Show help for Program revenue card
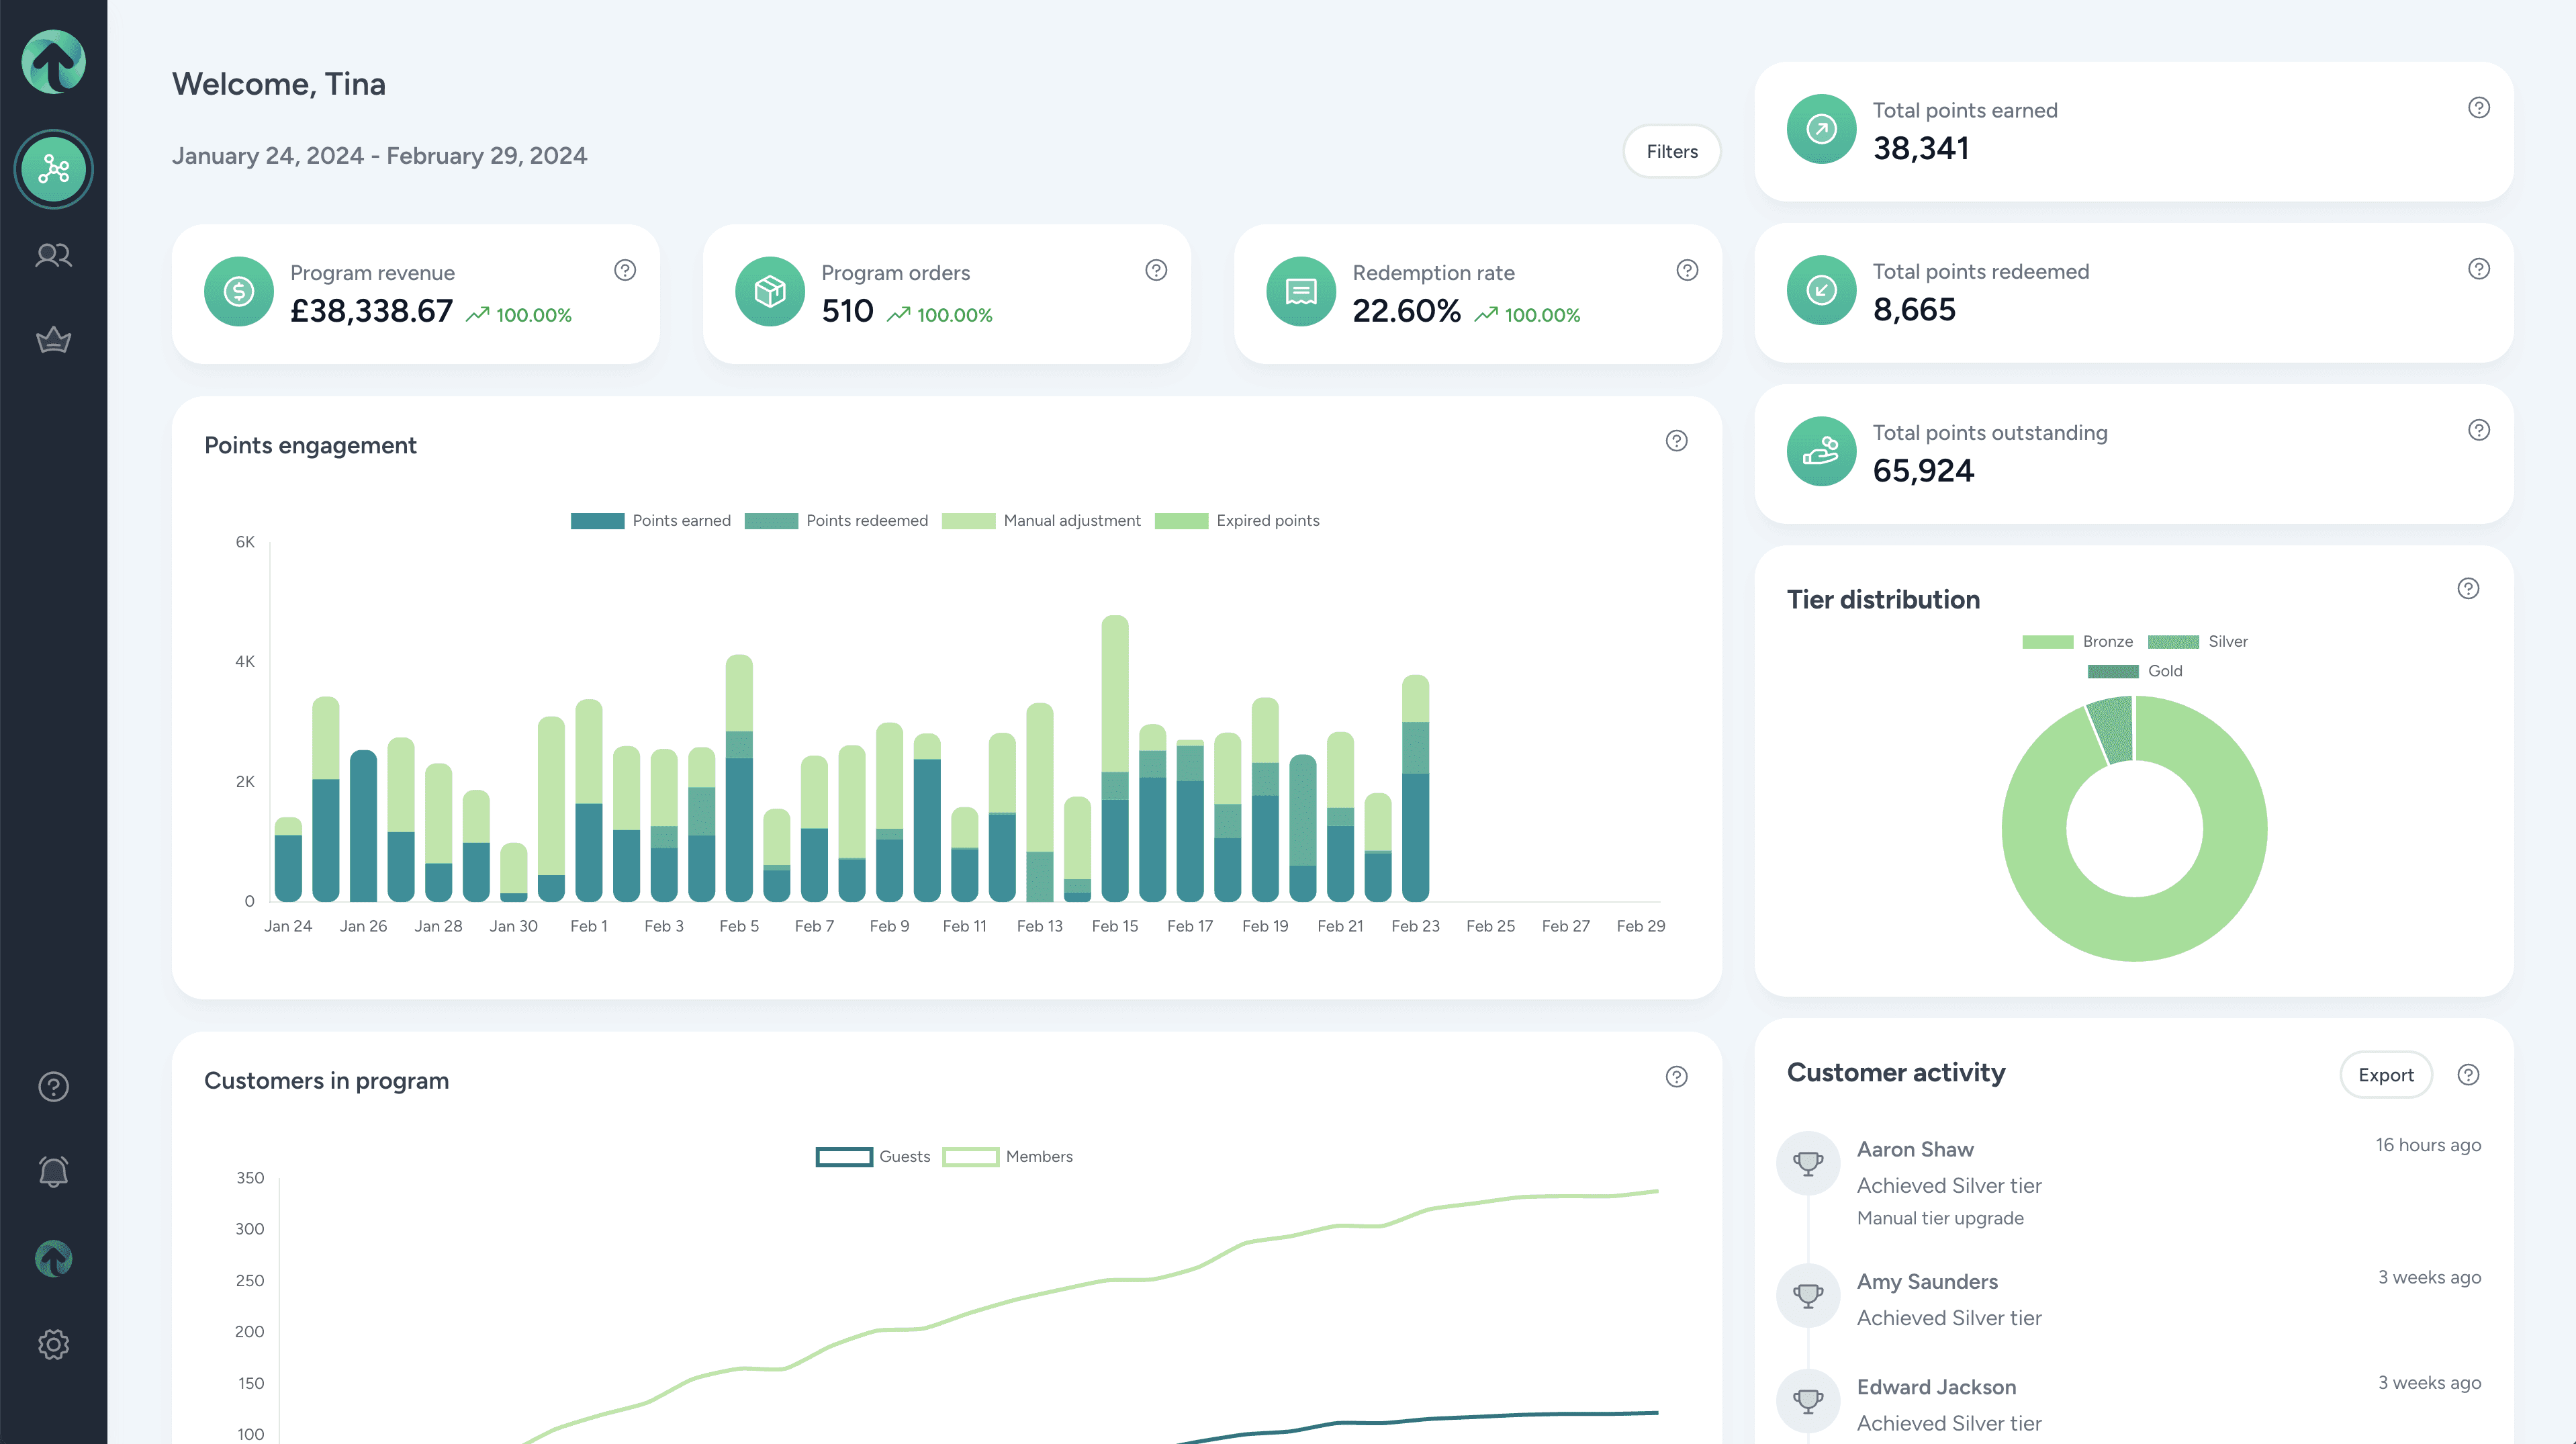 [625, 270]
